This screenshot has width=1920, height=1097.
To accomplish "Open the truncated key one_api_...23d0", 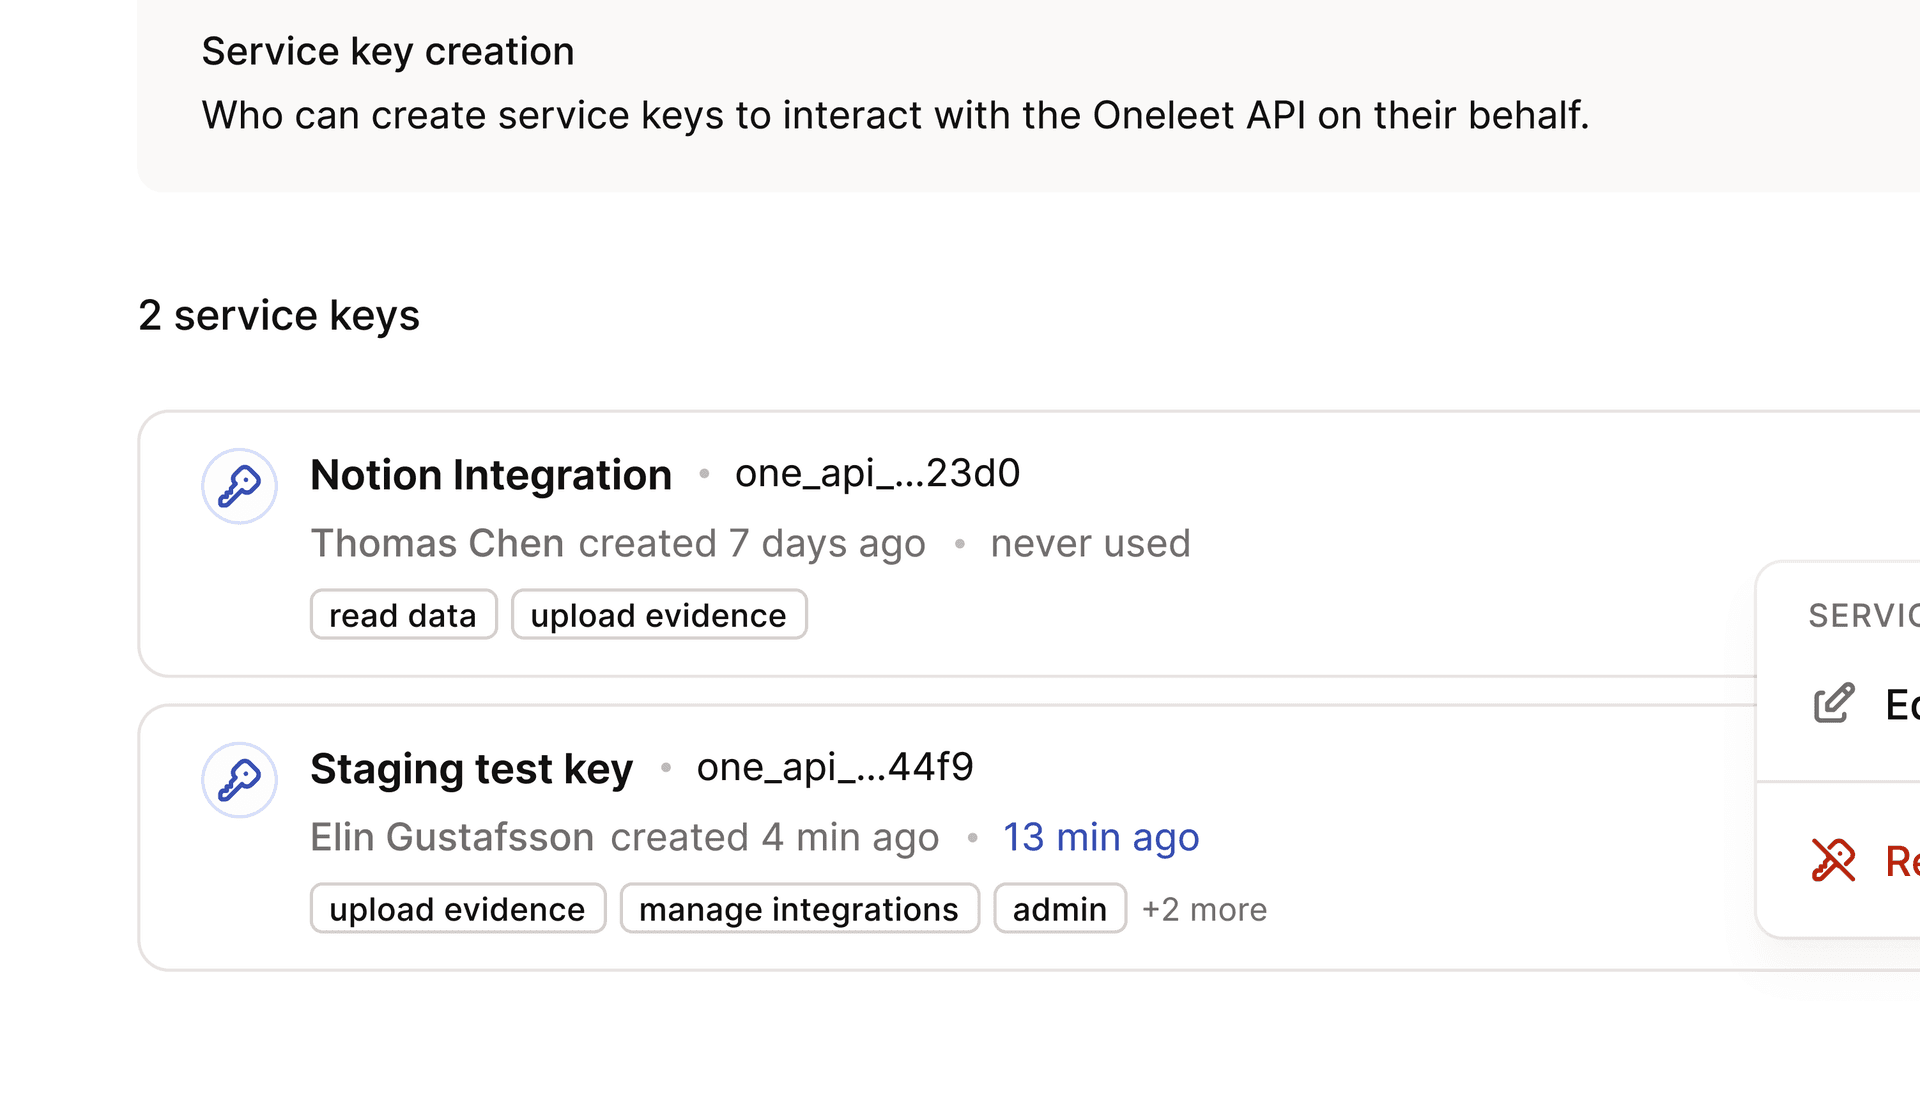I will [x=877, y=473].
